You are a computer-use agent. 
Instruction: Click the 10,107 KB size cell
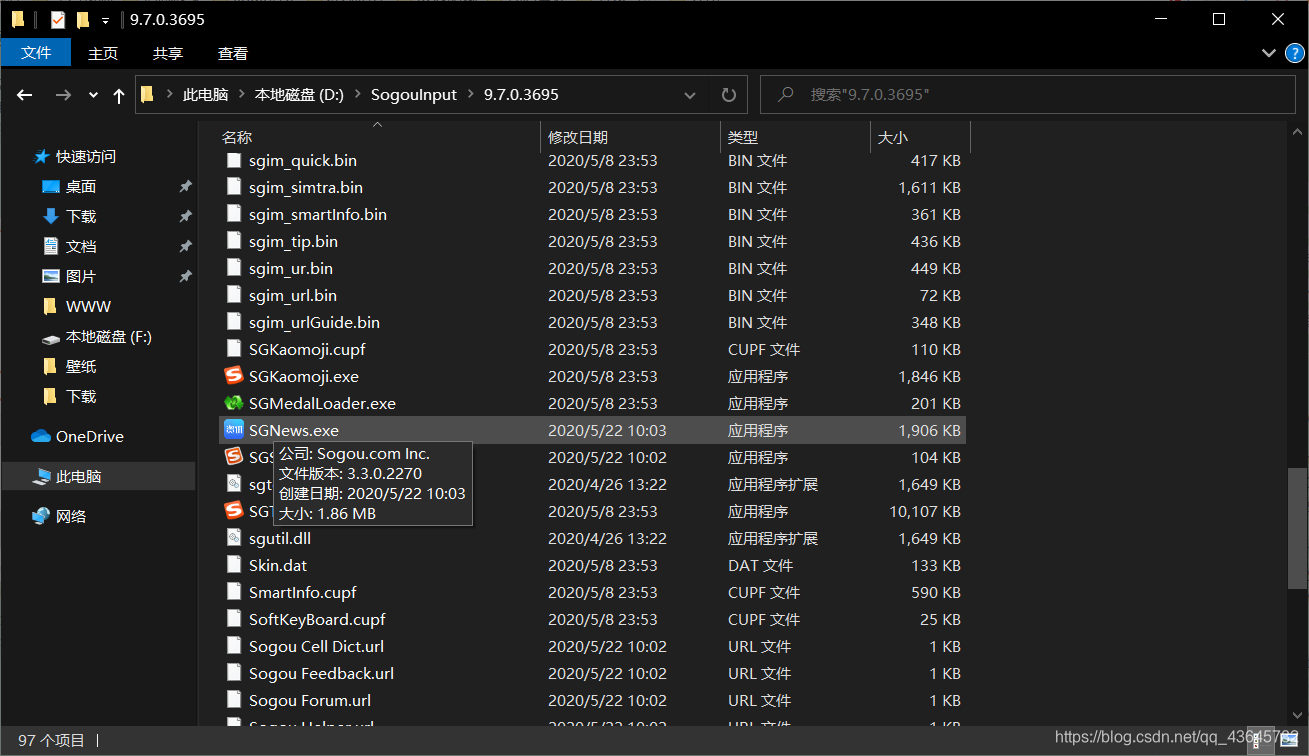click(x=925, y=511)
